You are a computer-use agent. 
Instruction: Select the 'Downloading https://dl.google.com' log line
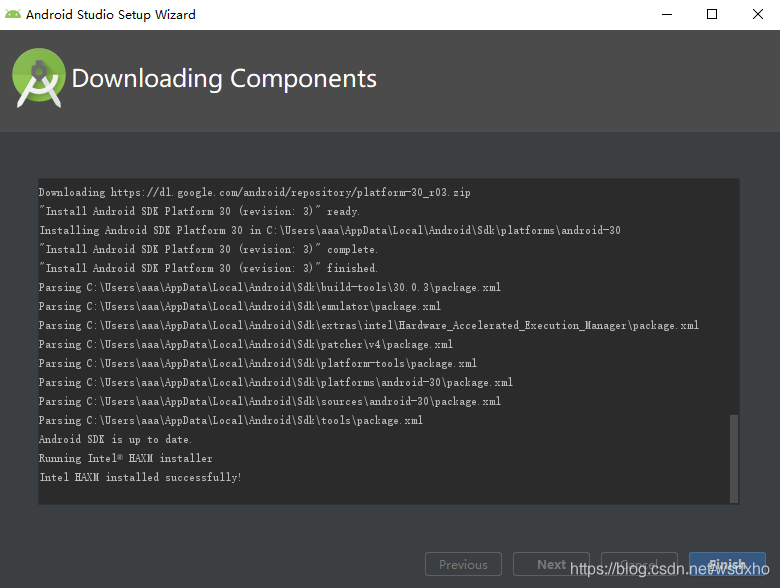(255, 192)
